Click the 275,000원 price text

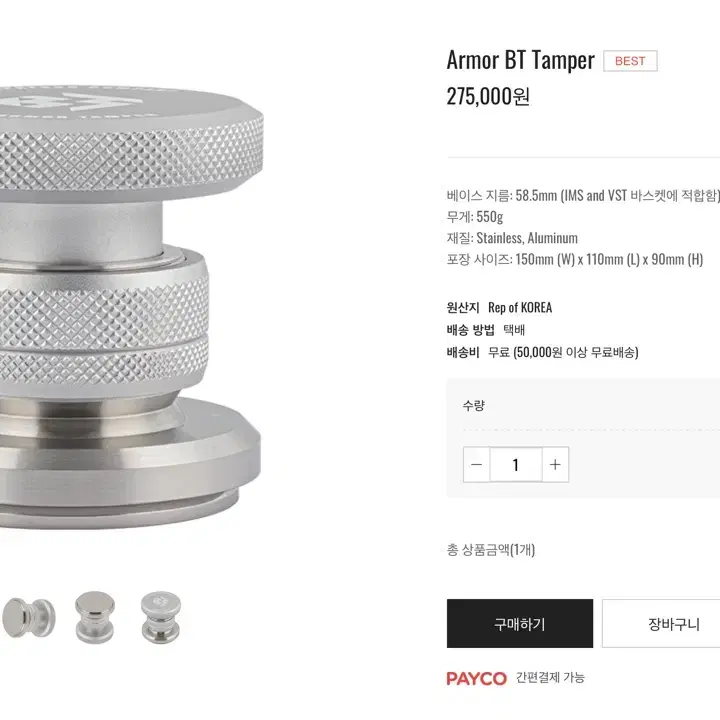click(x=488, y=96)
